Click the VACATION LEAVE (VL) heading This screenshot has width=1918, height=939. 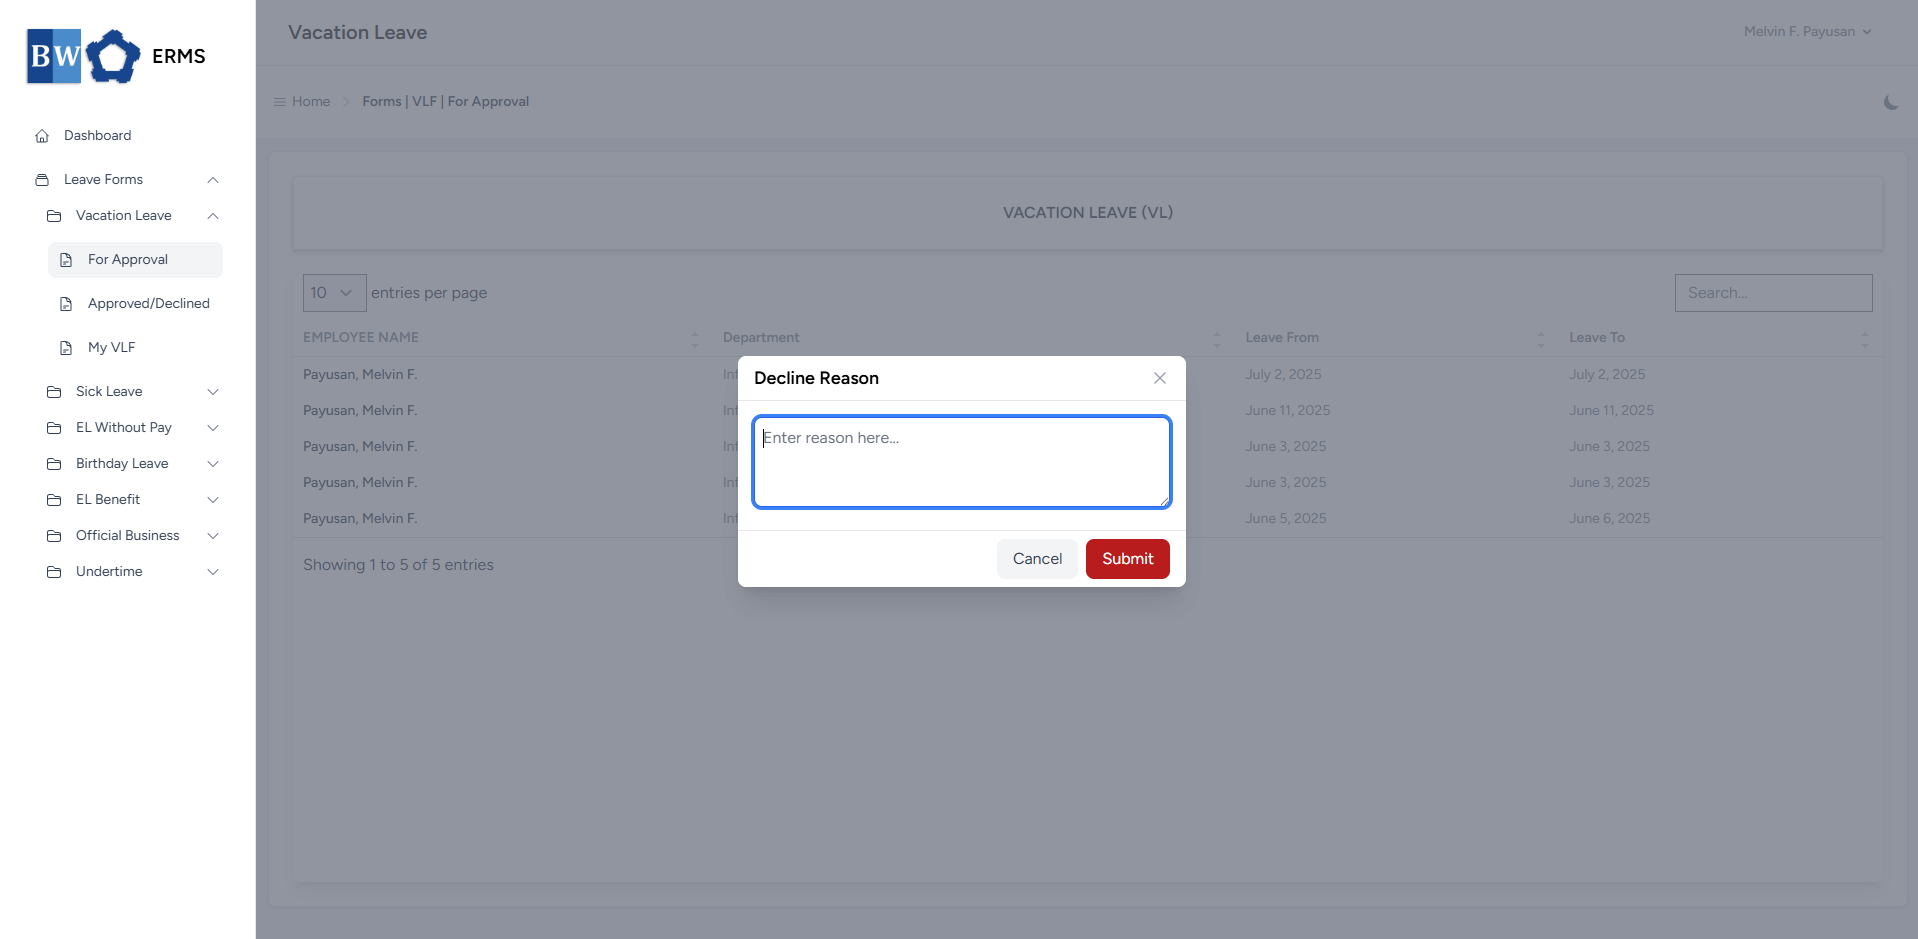(1088, 213)
